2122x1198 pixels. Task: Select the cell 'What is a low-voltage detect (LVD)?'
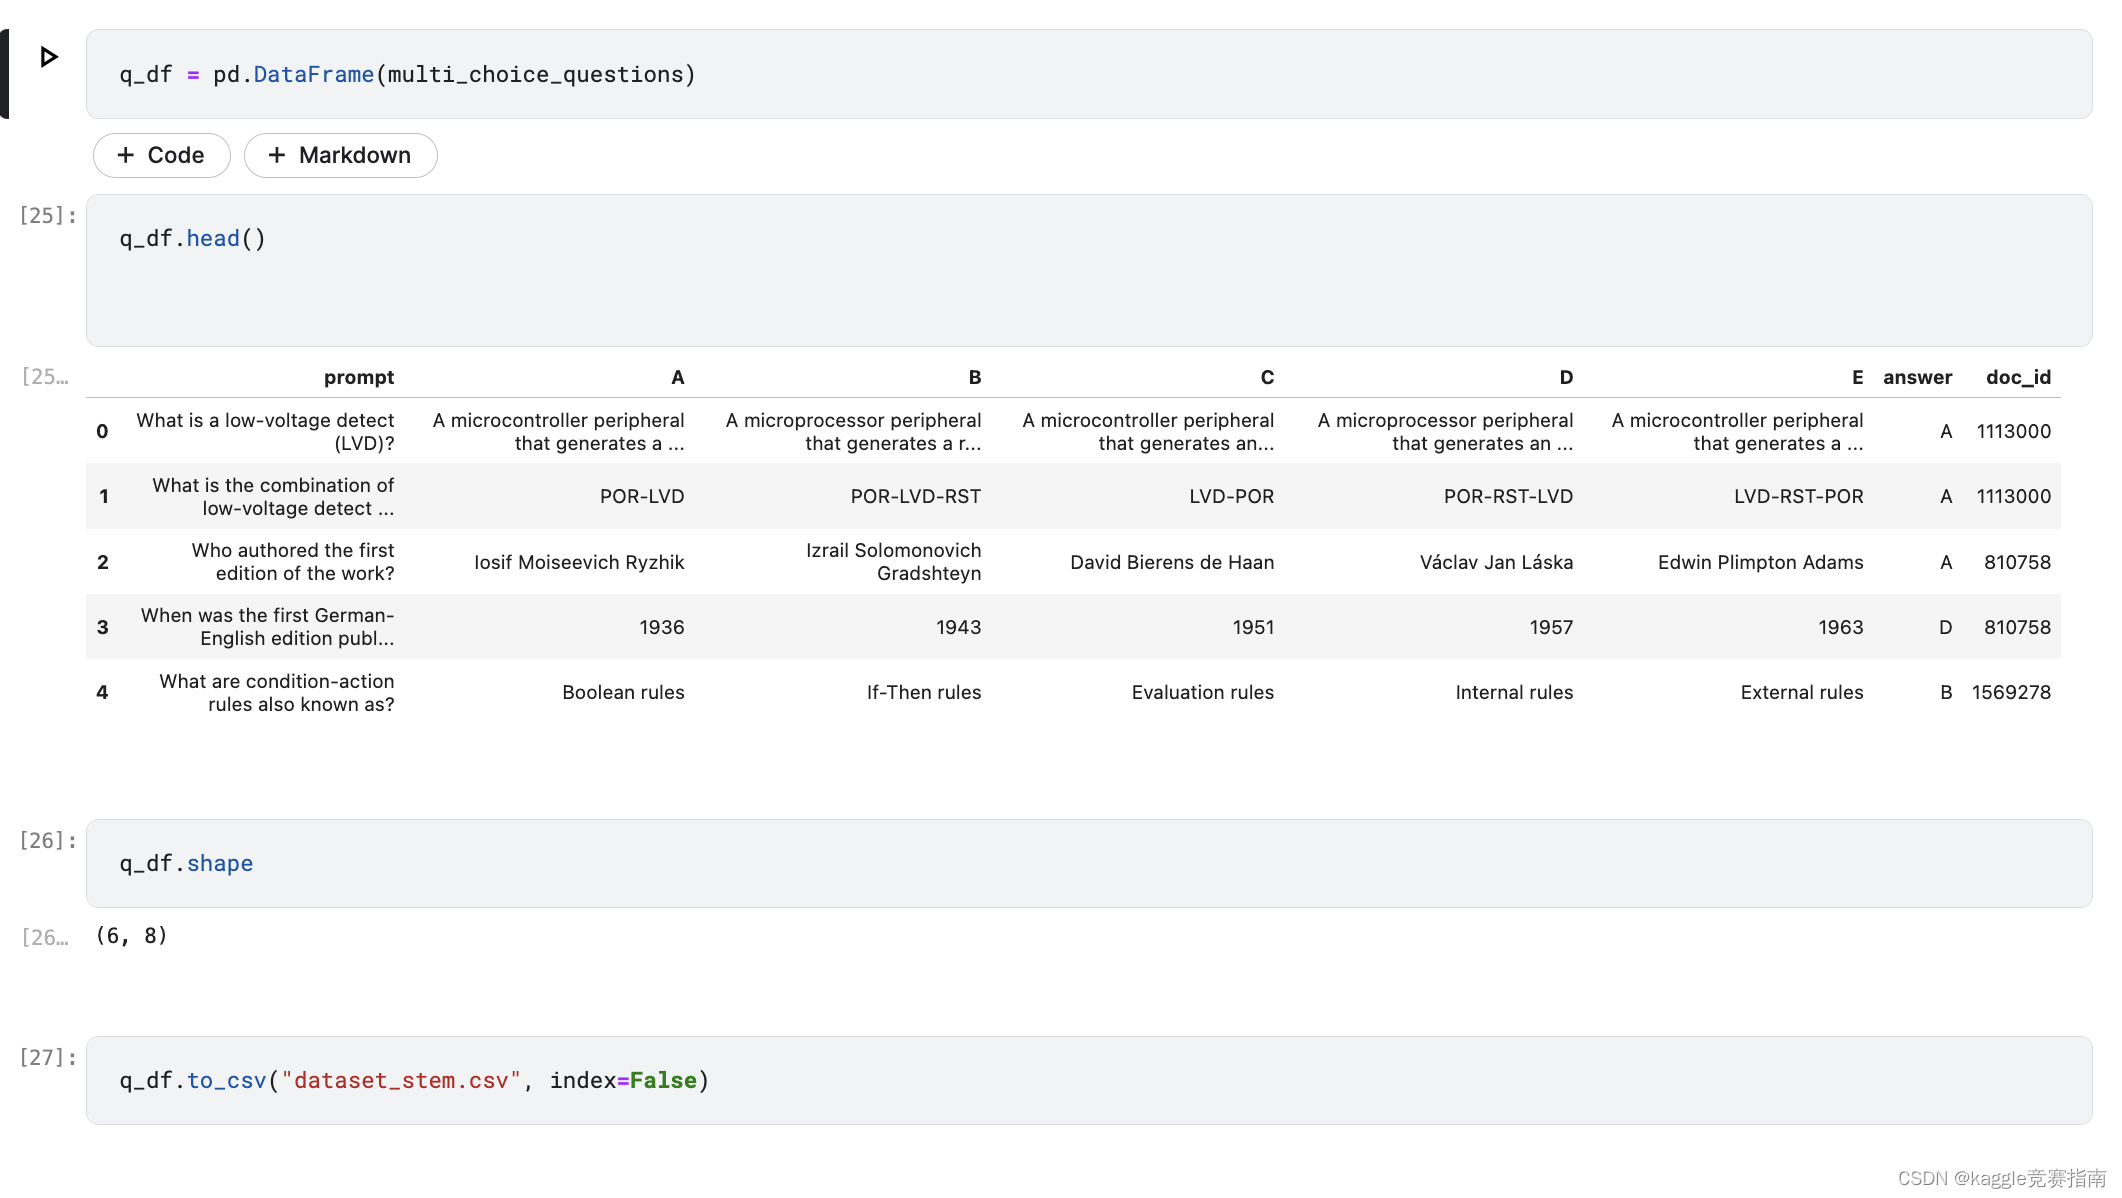(x=265, y=431)
